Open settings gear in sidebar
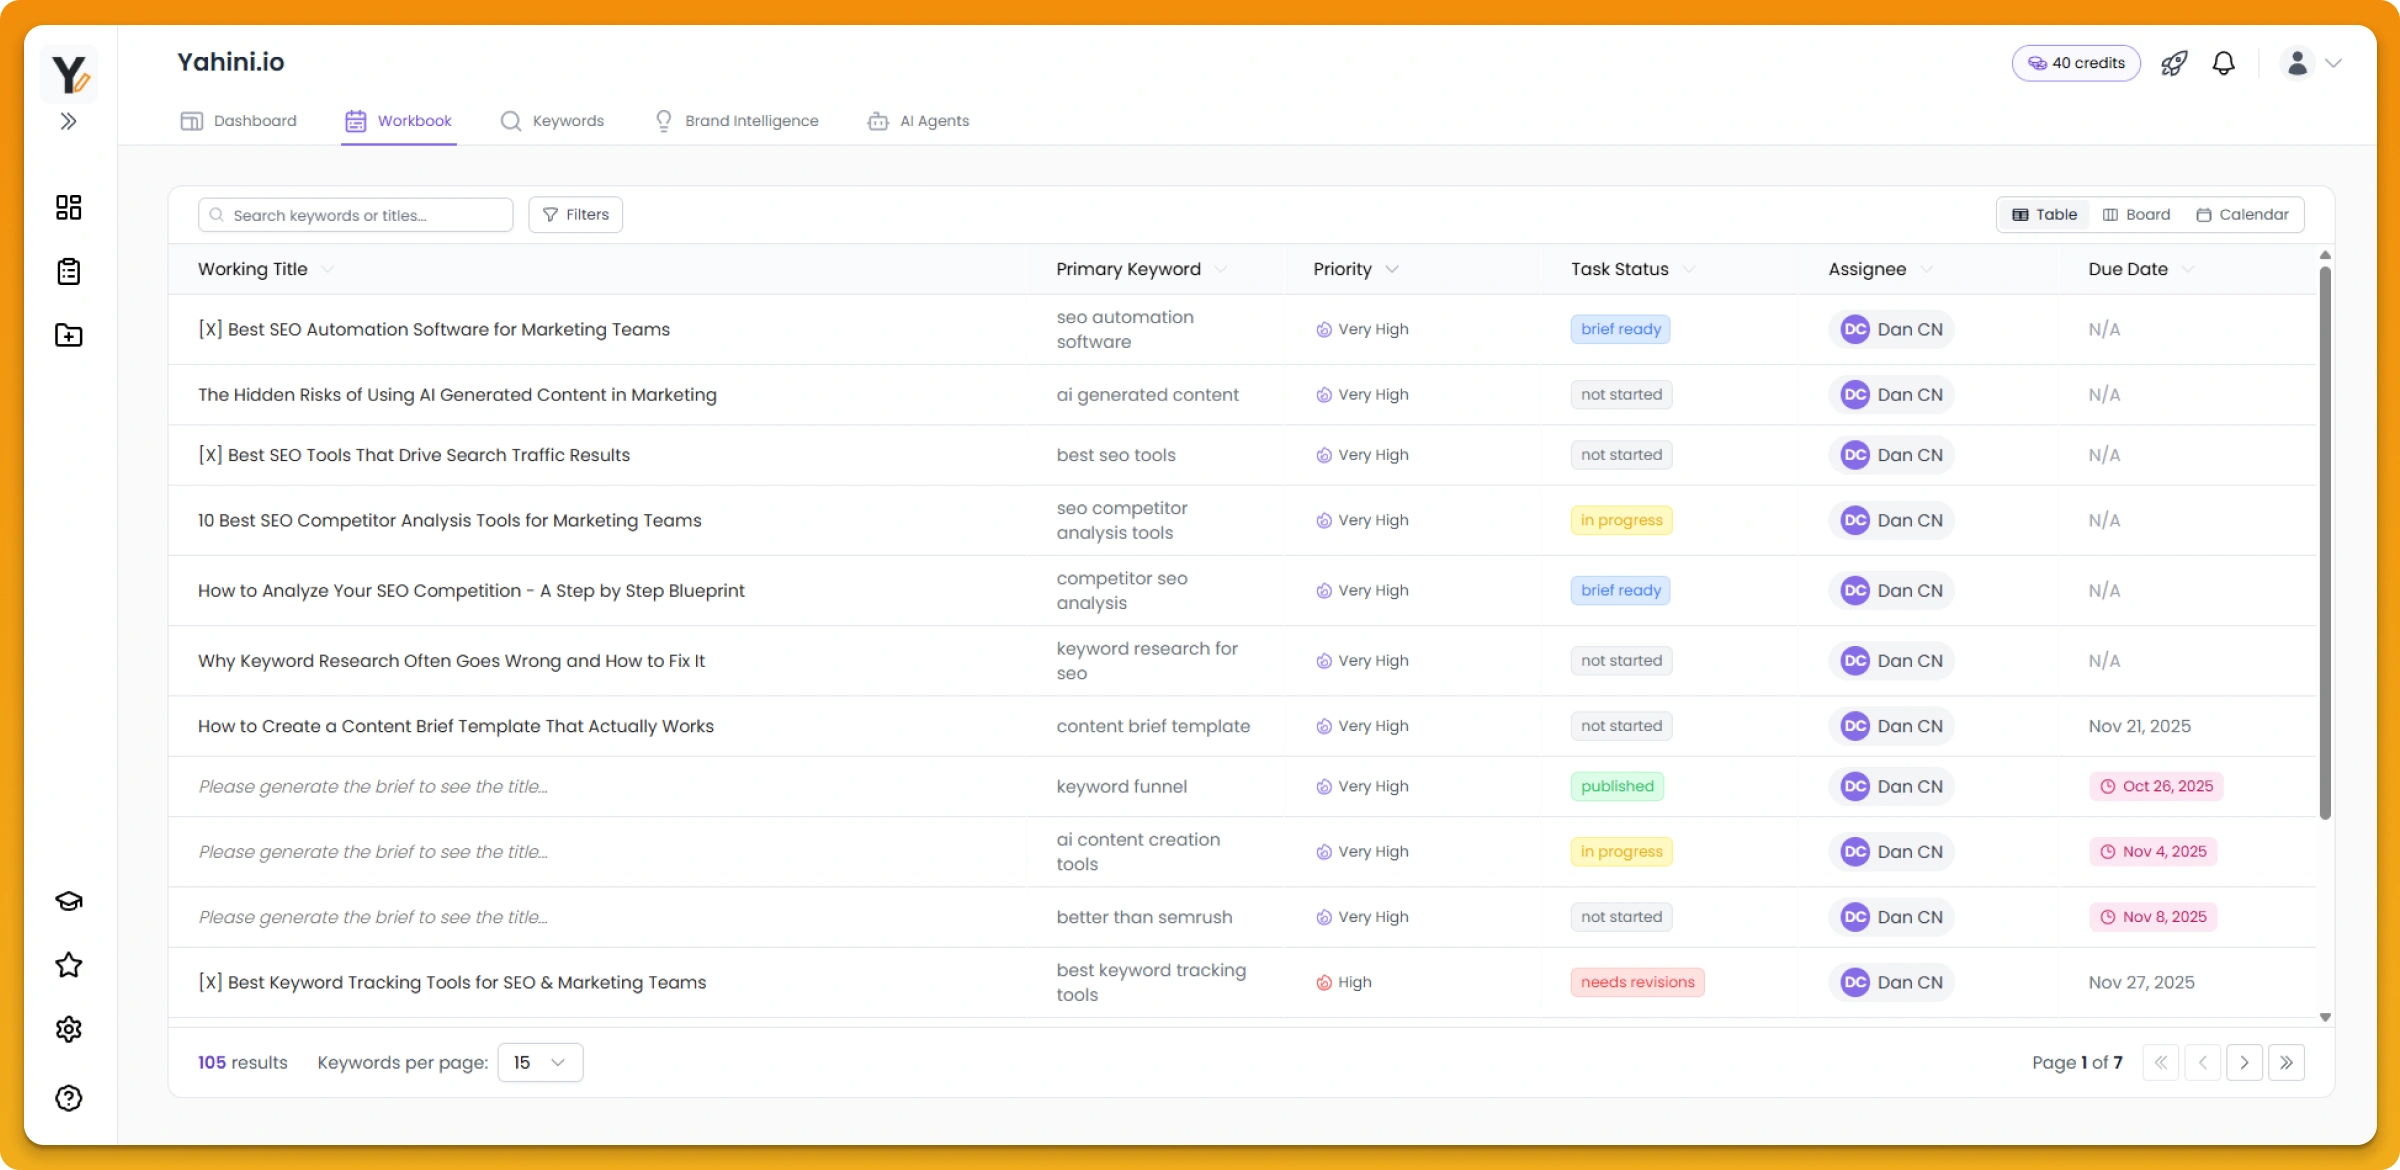2400x1170 pixels. coord(68,1029)
